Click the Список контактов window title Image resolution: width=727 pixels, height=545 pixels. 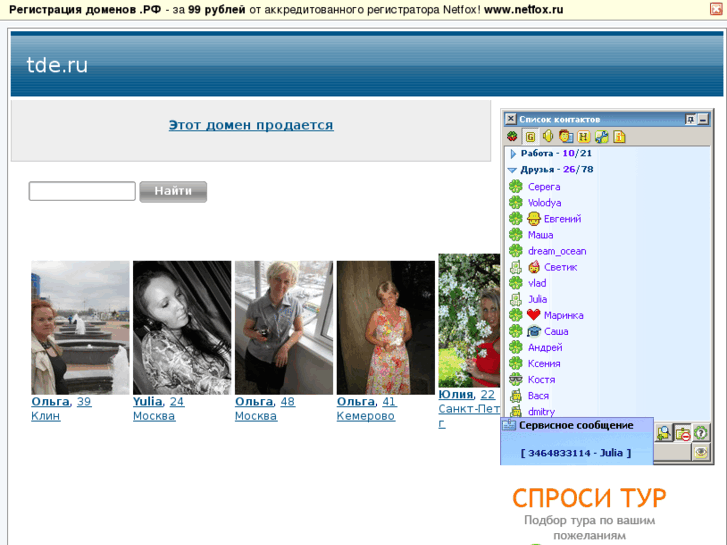(560, 120)
